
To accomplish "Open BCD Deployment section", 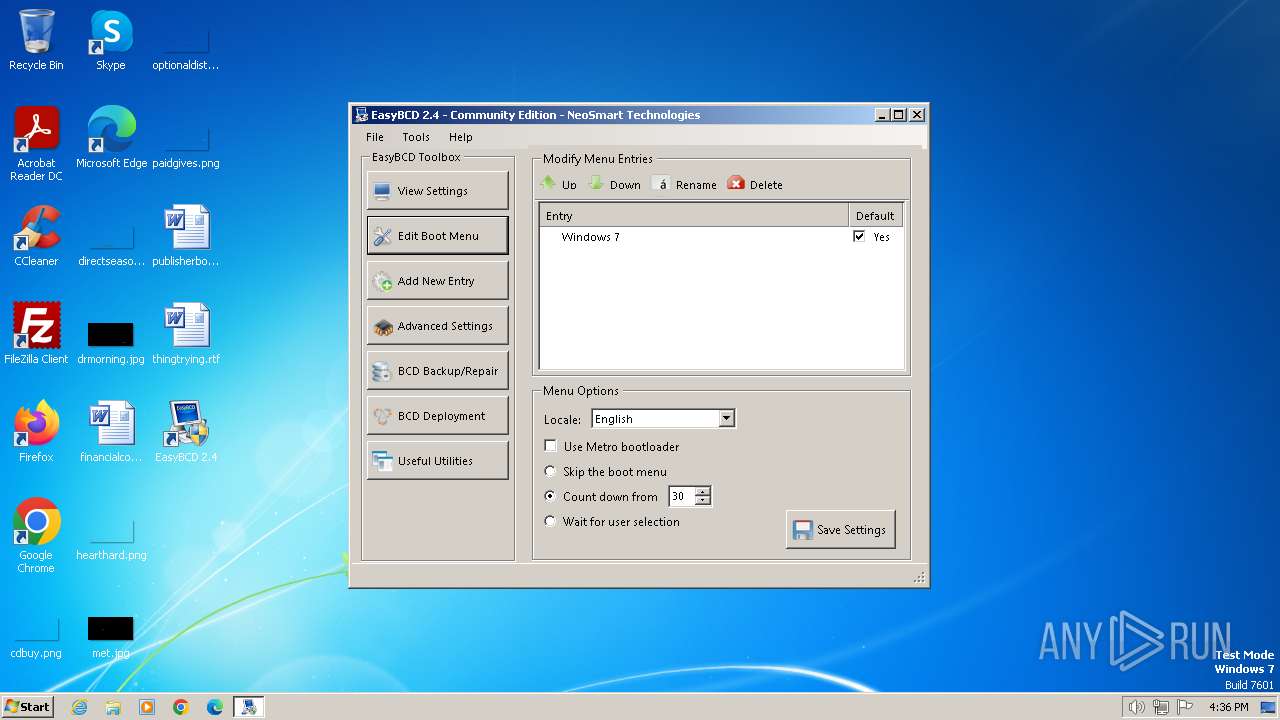I will coord(437,415).
